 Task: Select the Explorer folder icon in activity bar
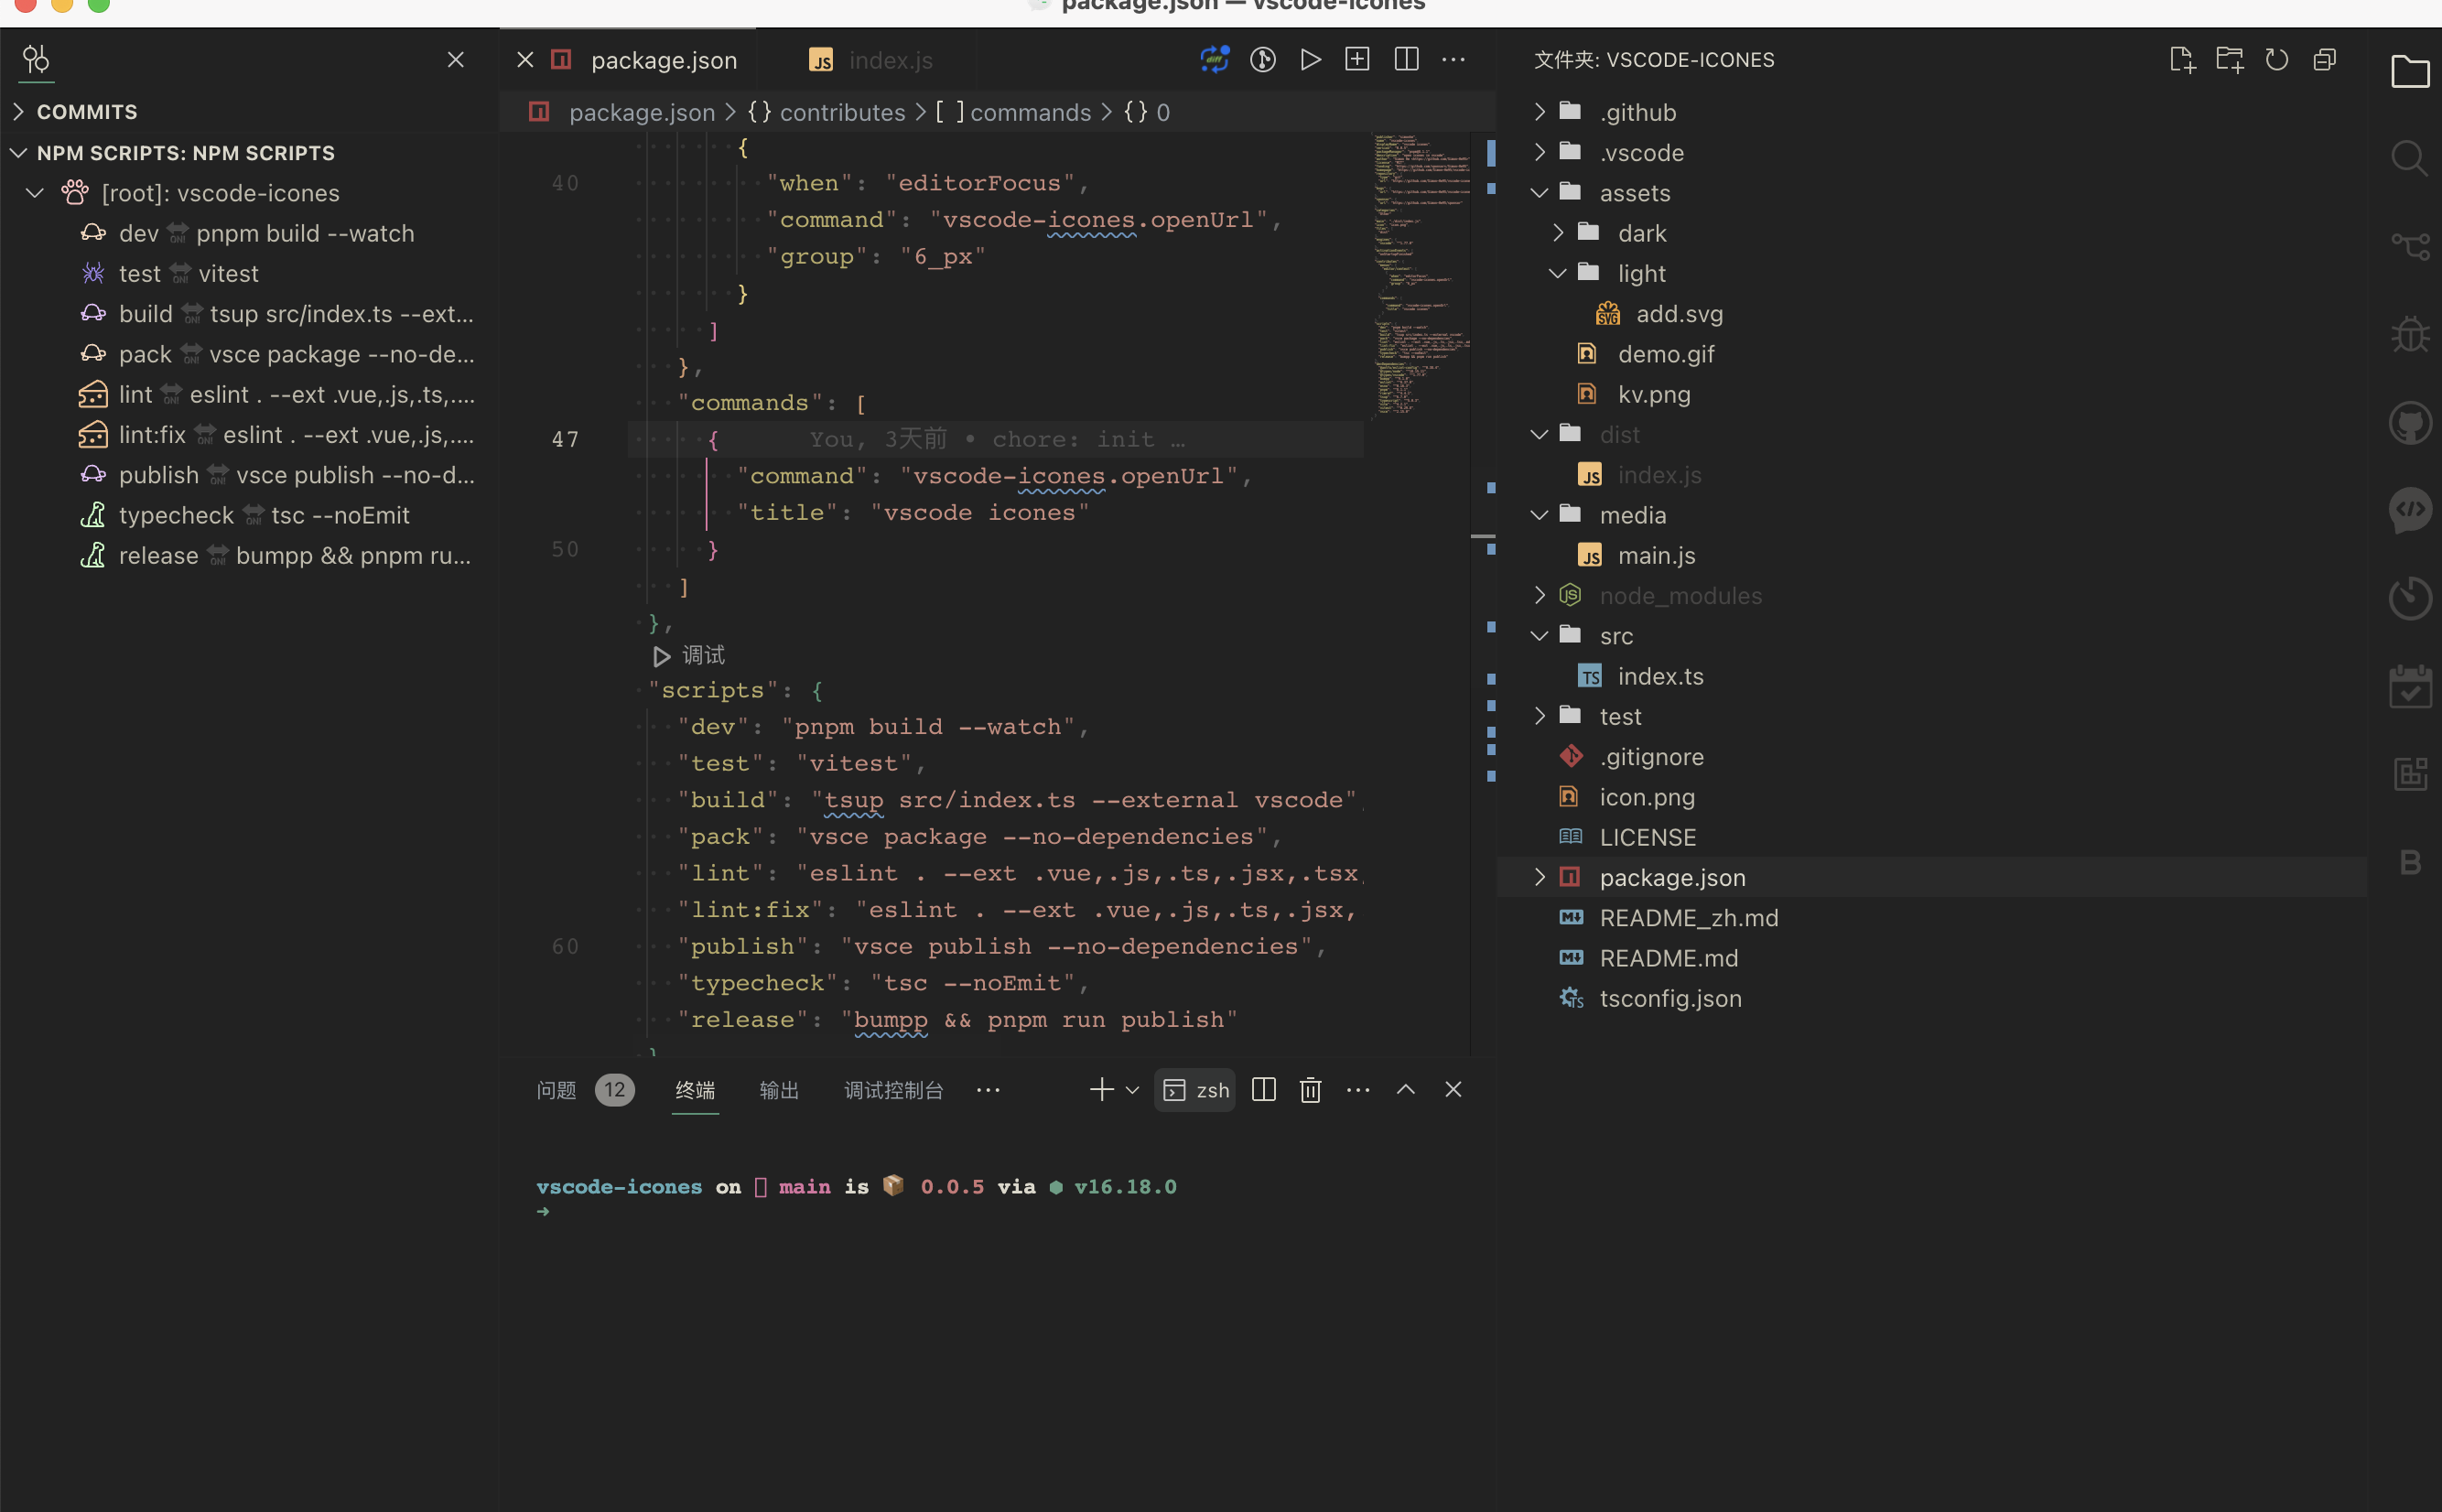(2410, 71)
